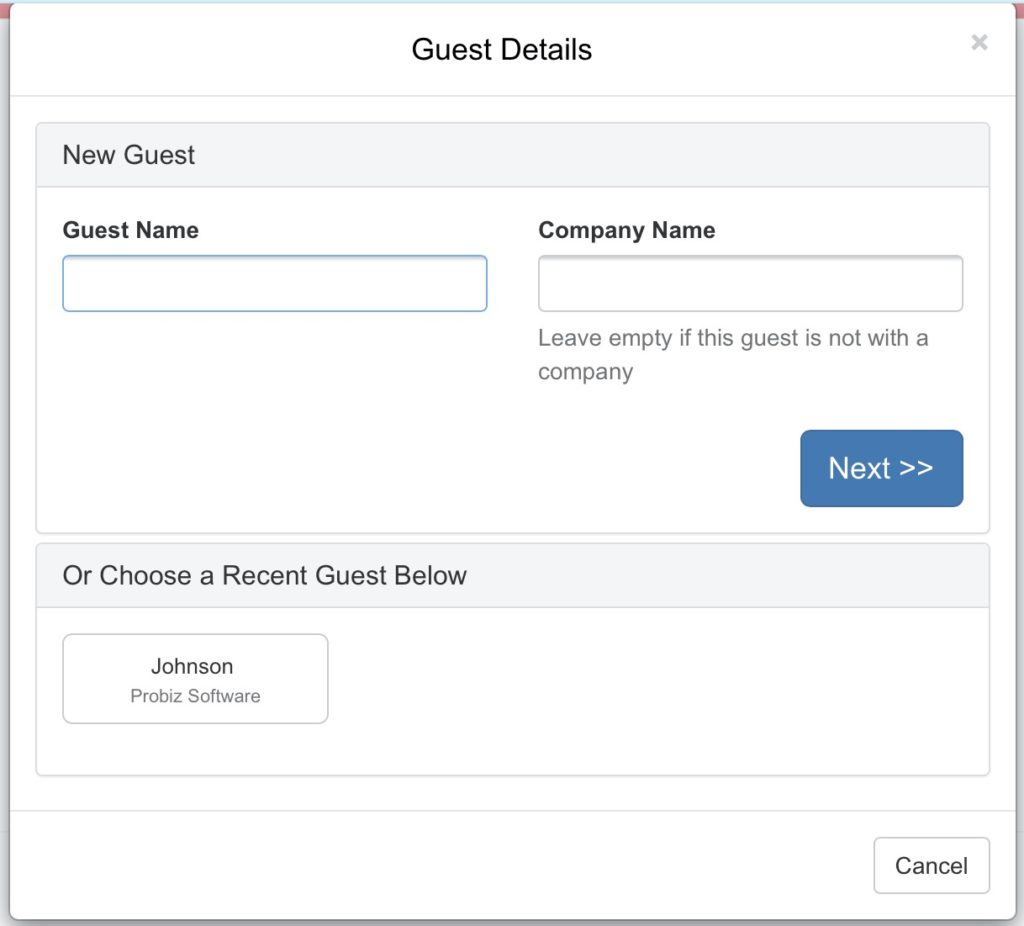Click the >> arrows on the Next button
1024x926 pixels.
pyautogui.click(x=916, y=468)
